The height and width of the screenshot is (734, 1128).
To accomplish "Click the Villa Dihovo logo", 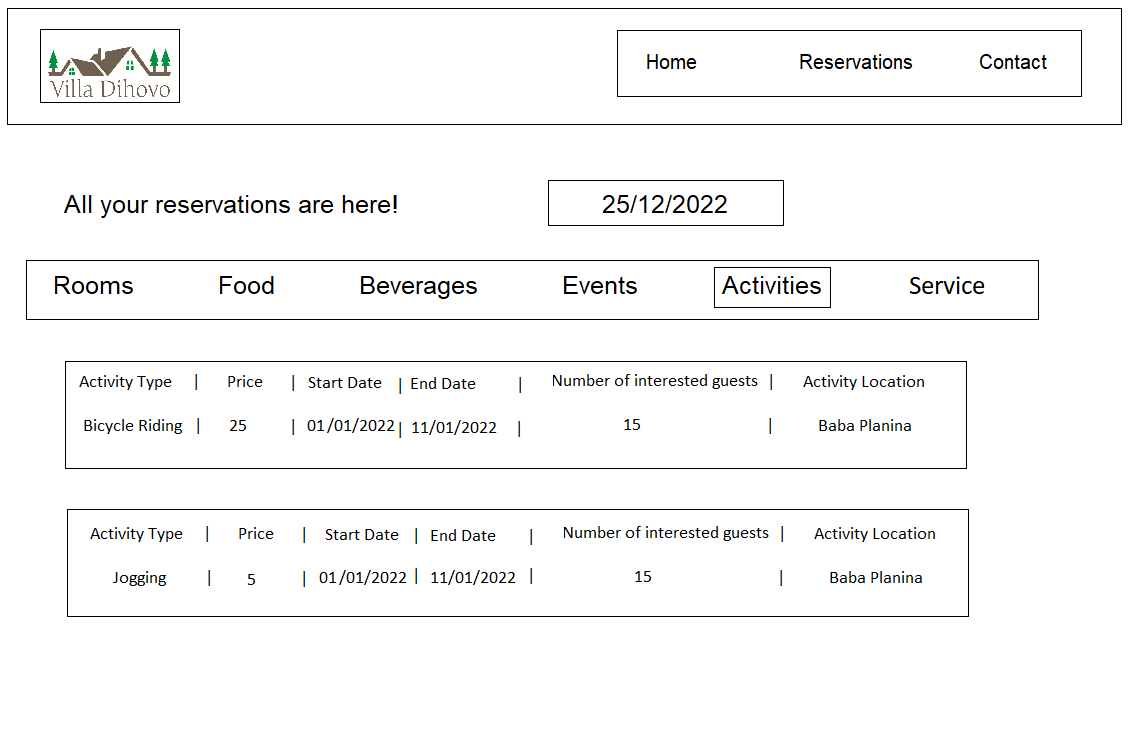I will pos(110,66).
